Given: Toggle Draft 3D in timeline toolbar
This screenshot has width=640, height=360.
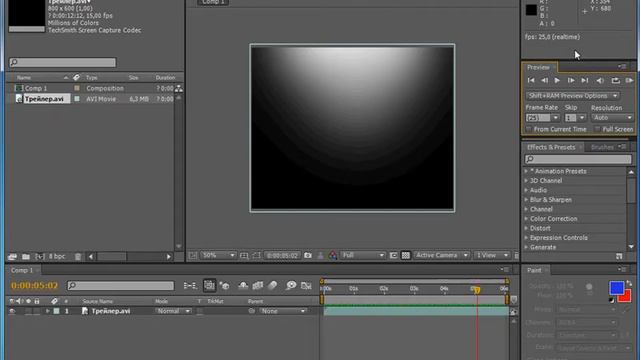Looking at the screenshot, I should [224, 286].
